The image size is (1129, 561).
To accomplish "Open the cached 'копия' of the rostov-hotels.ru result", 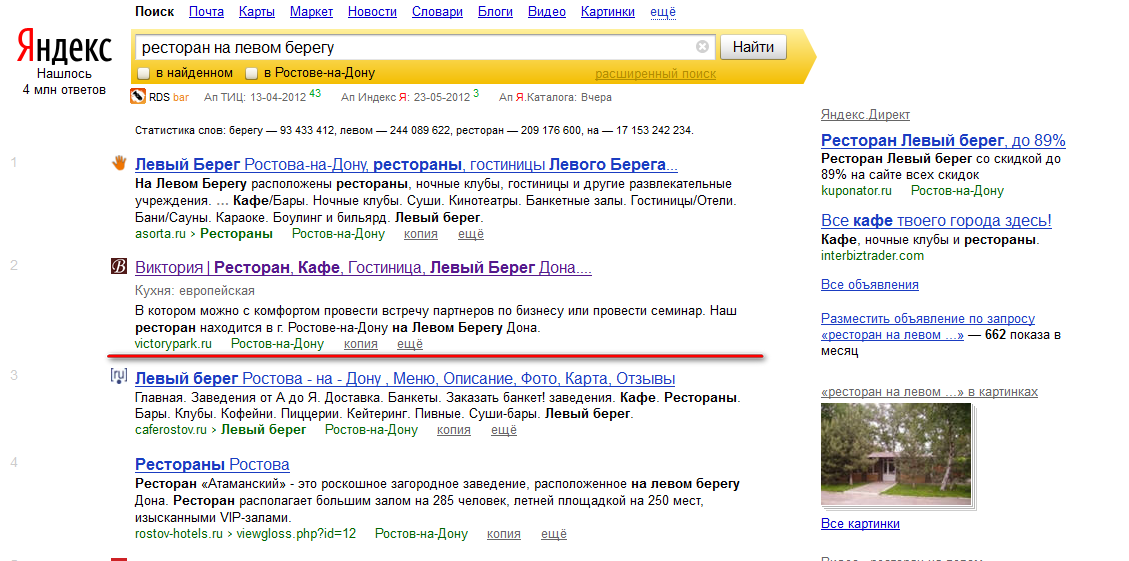I will 503,534.
